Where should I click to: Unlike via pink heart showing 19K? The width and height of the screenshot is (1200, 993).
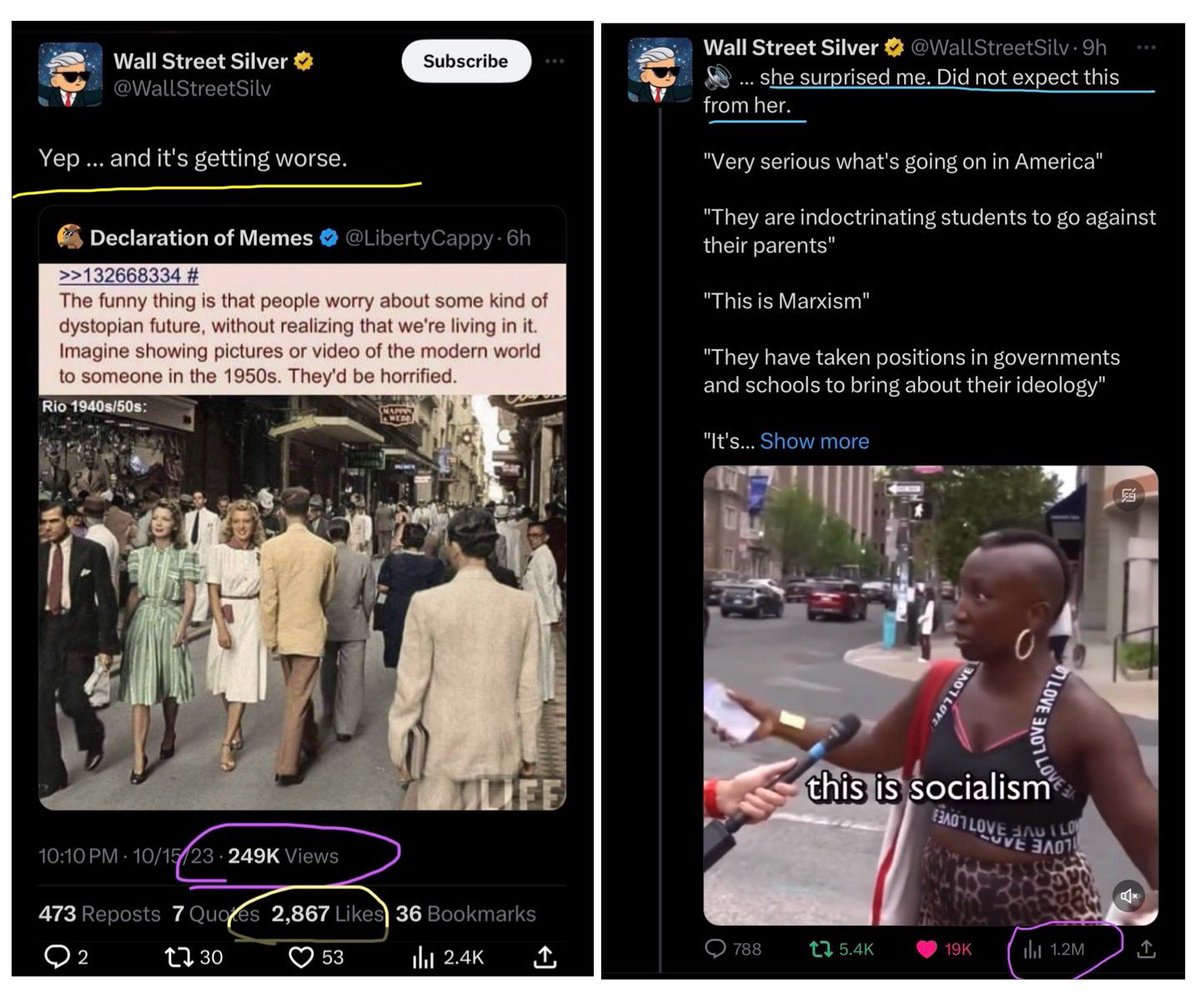pyautogui.click(x=925, y=948)
